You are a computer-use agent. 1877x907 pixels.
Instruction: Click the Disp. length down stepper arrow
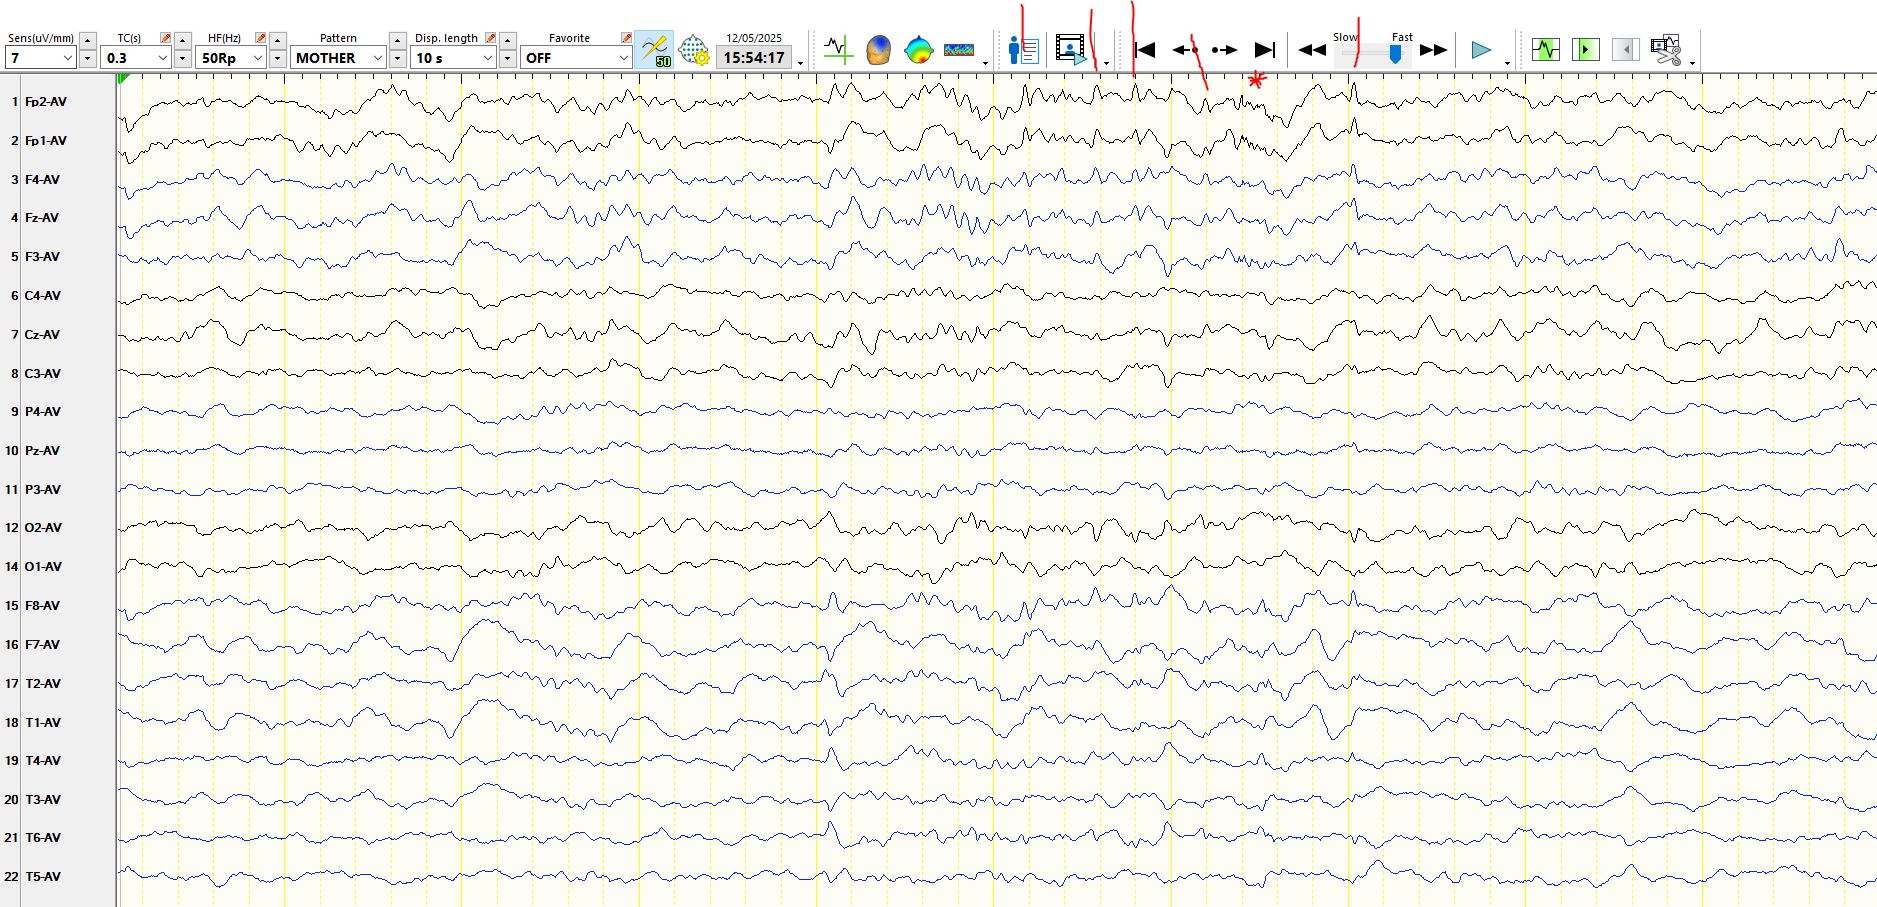508,58
